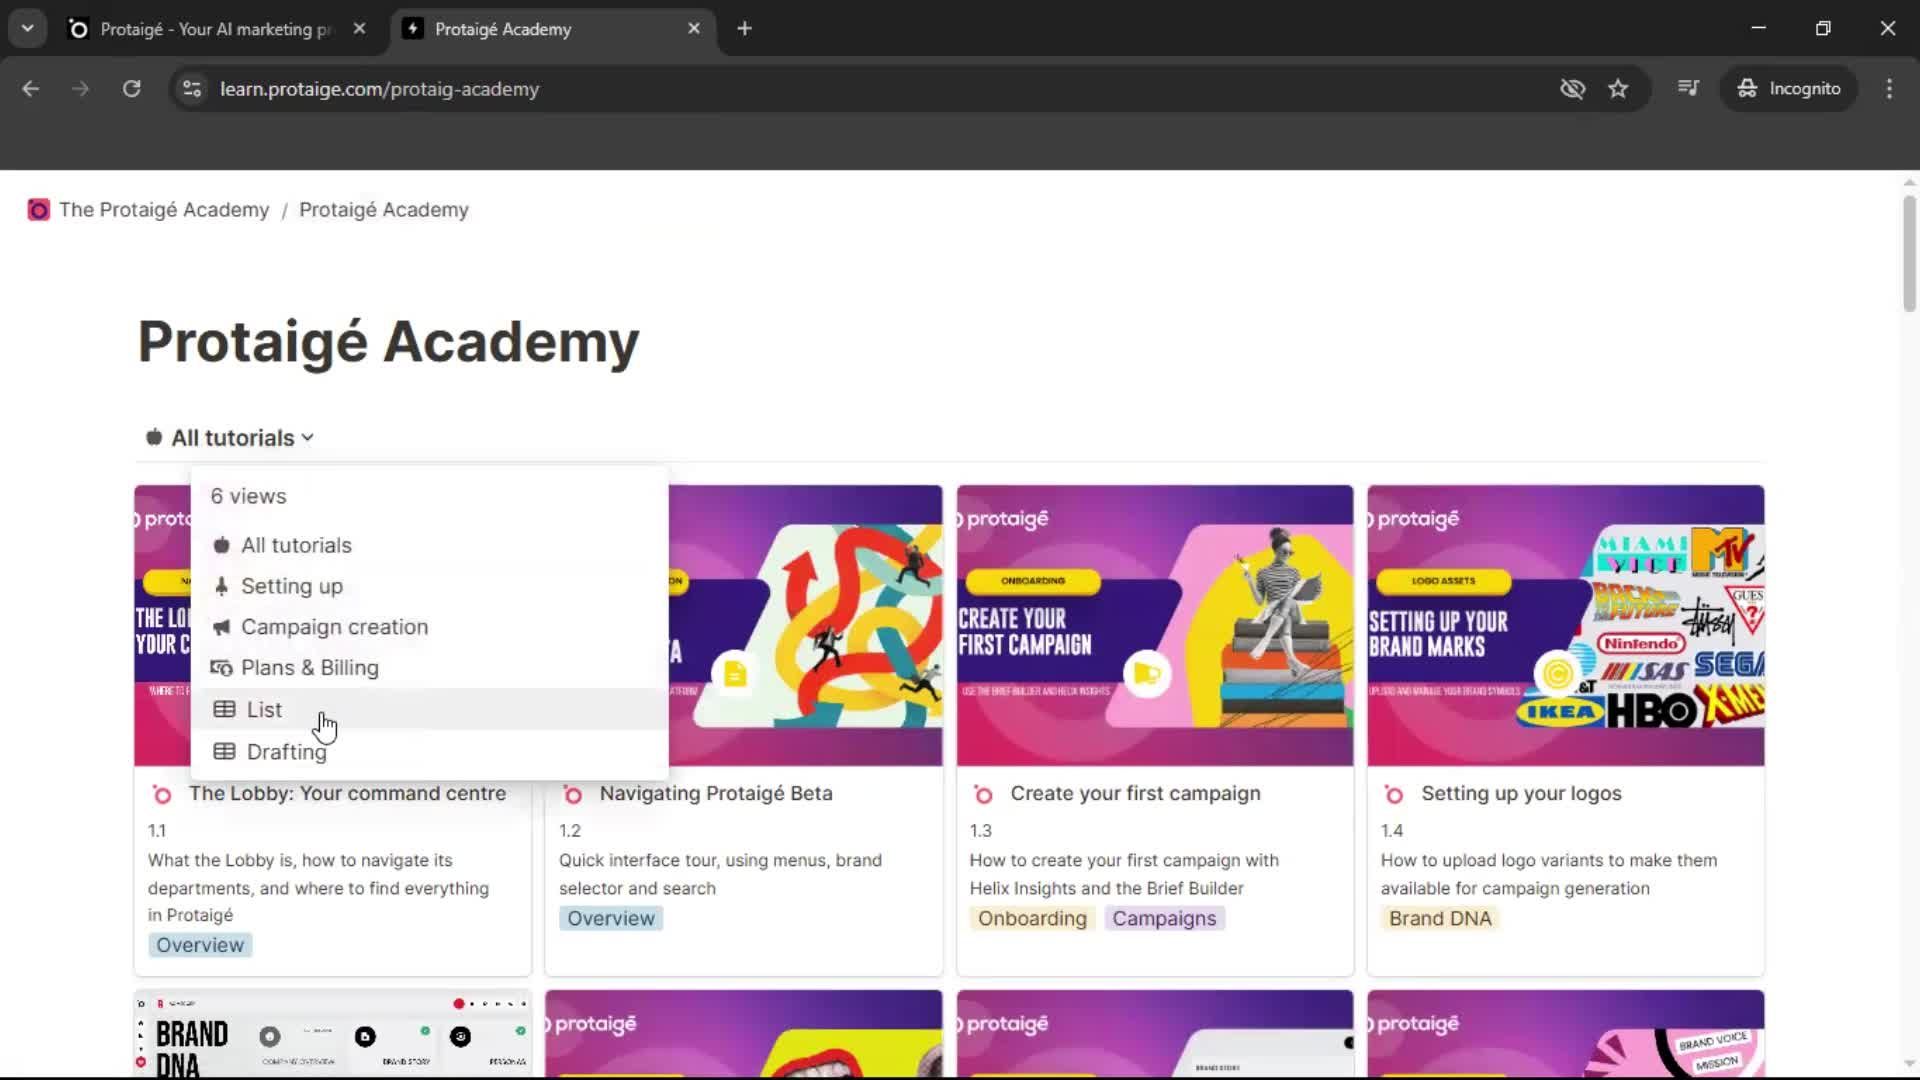Open site information icon in the address bar
This screenshot has height=1080, width=1920.
pyautogui.click(x=191, y=88)
